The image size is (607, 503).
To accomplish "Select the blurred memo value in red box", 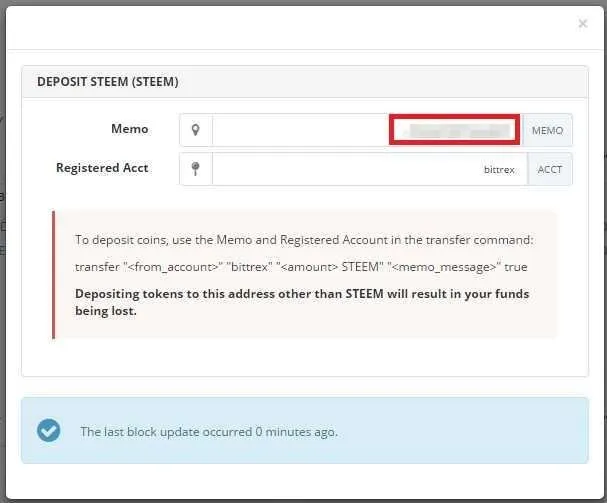I will coord(454,130).
